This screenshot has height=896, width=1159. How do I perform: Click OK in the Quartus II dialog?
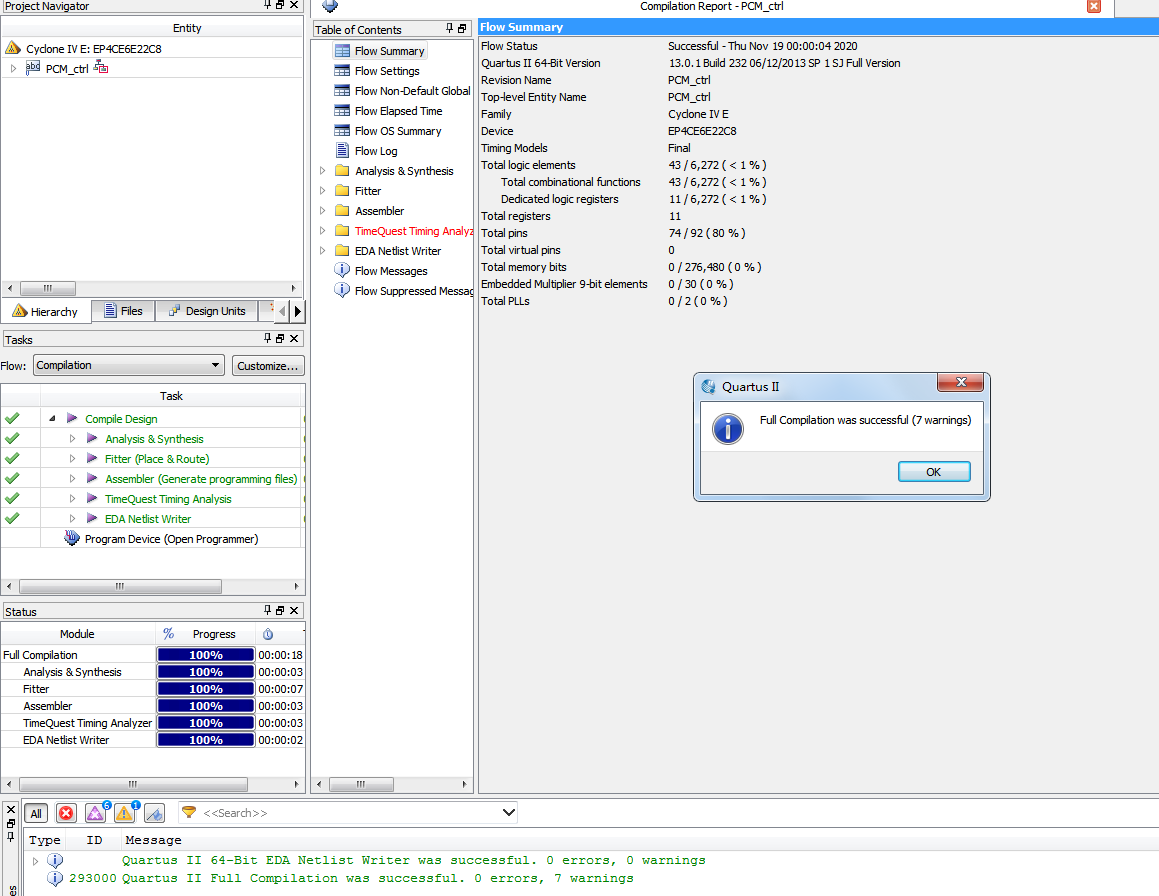(x=934, y=472)
